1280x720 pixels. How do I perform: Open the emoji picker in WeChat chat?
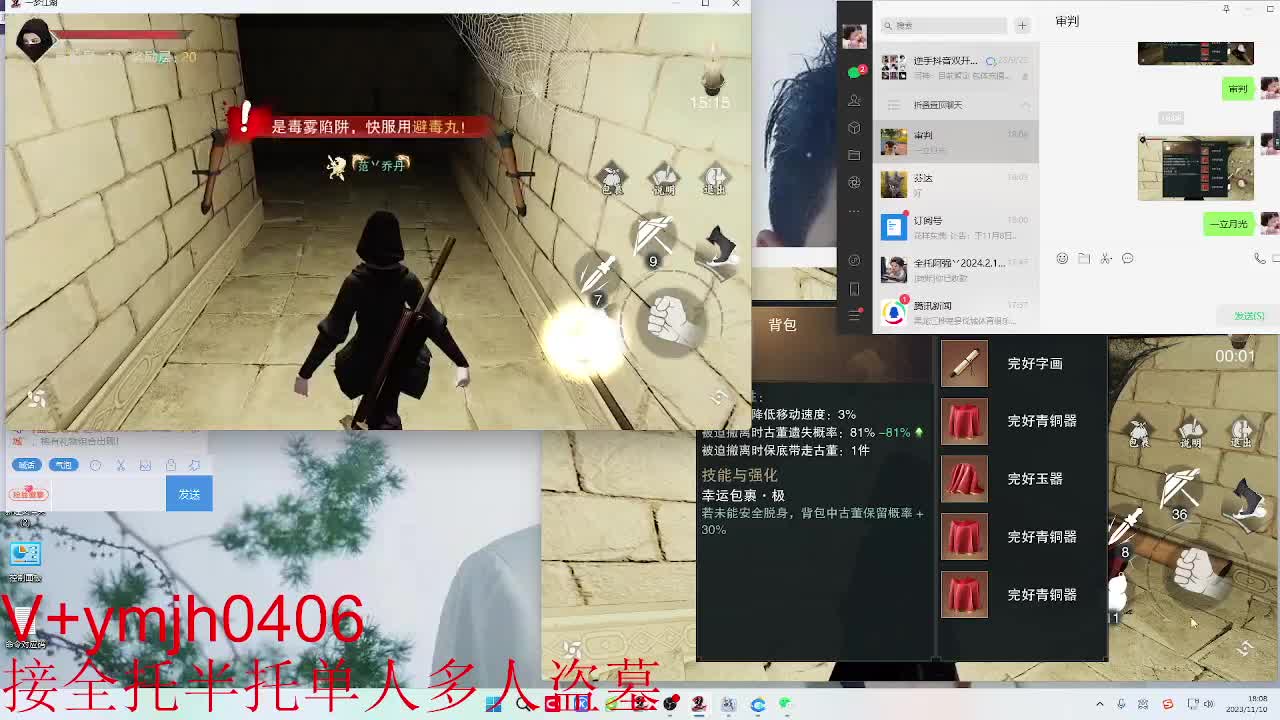[x=1062, y=259]
